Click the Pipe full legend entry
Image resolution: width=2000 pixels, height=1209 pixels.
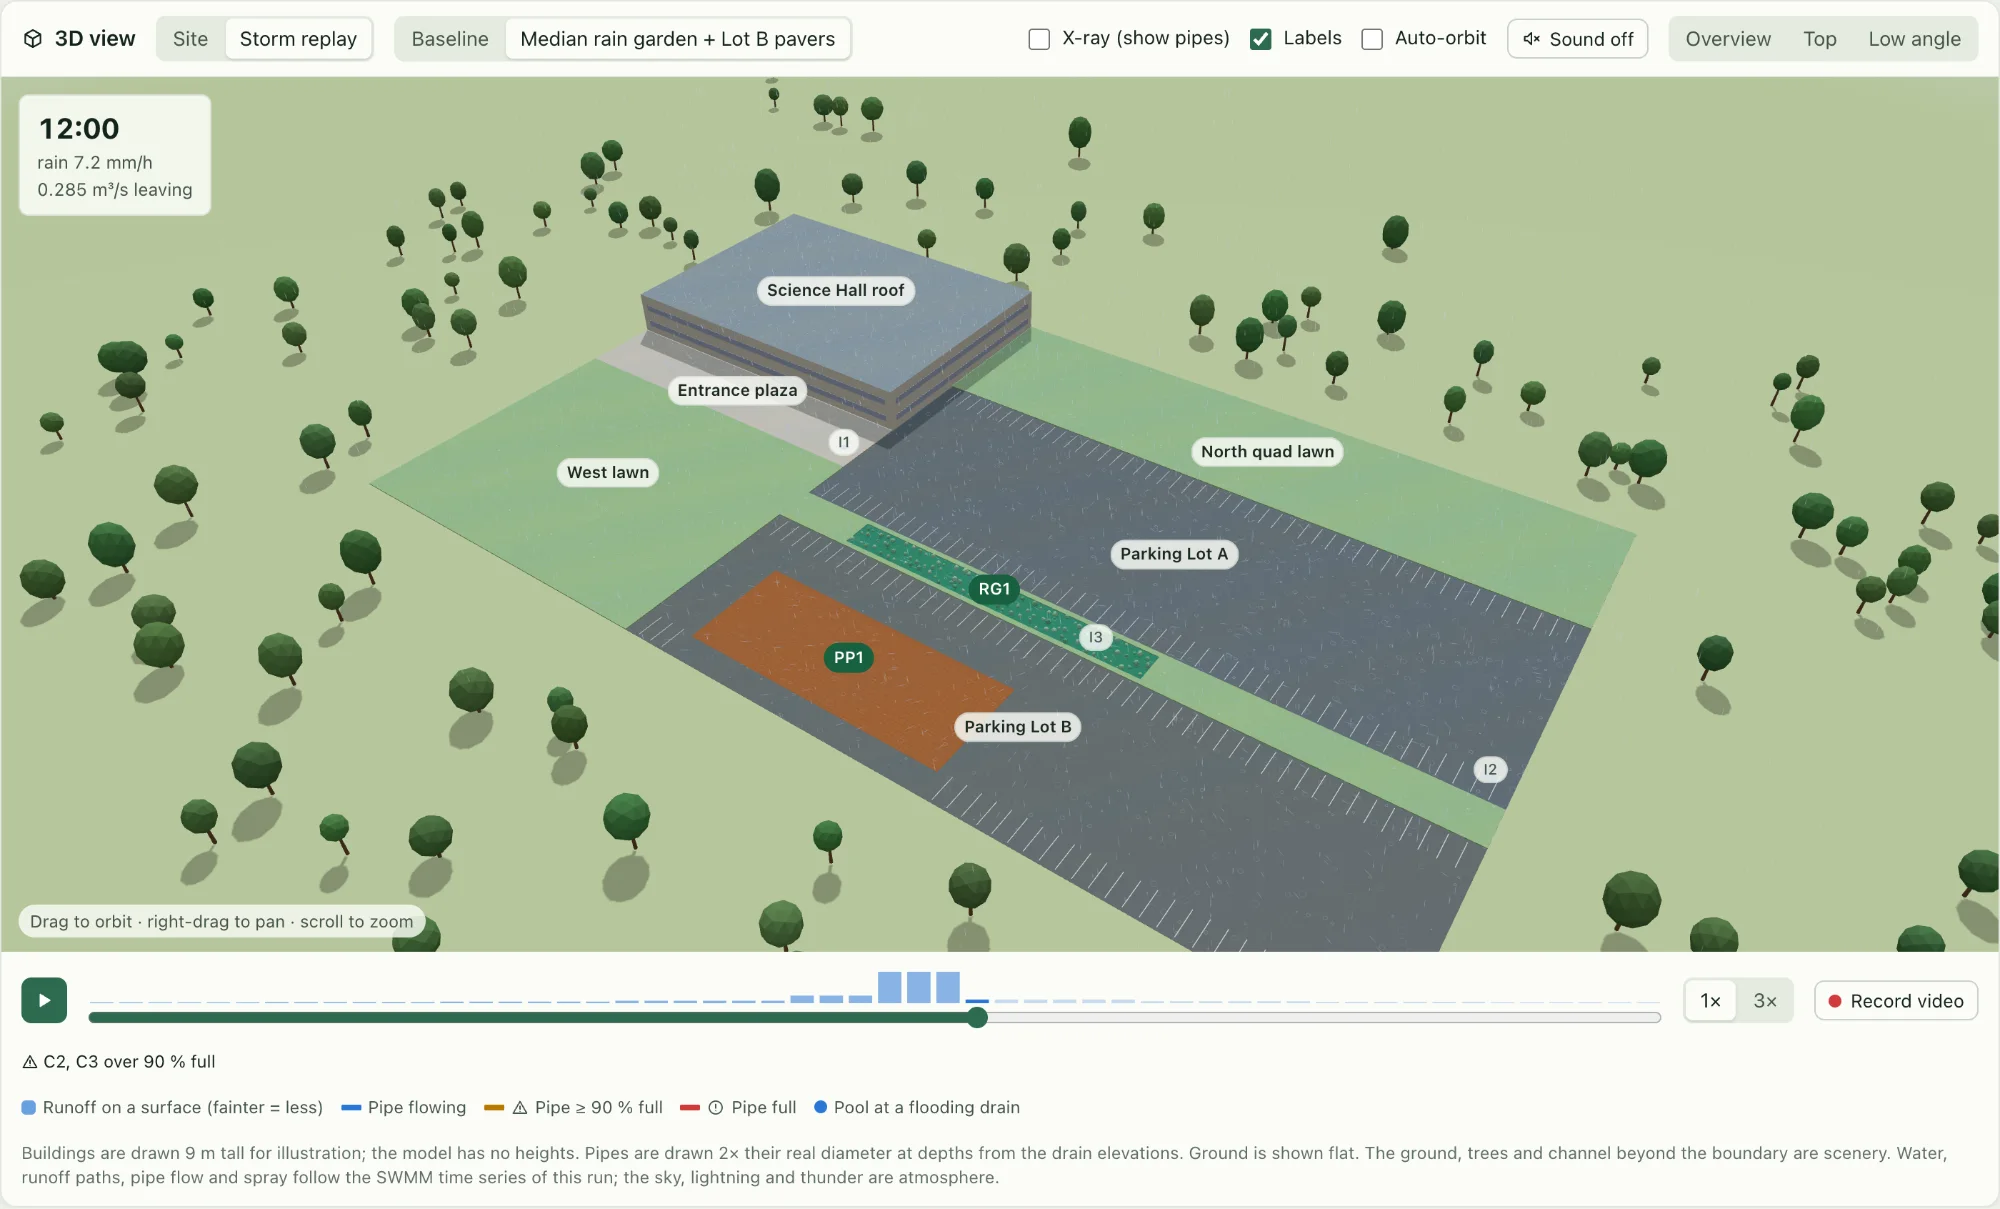click(x=738, y=1107)
